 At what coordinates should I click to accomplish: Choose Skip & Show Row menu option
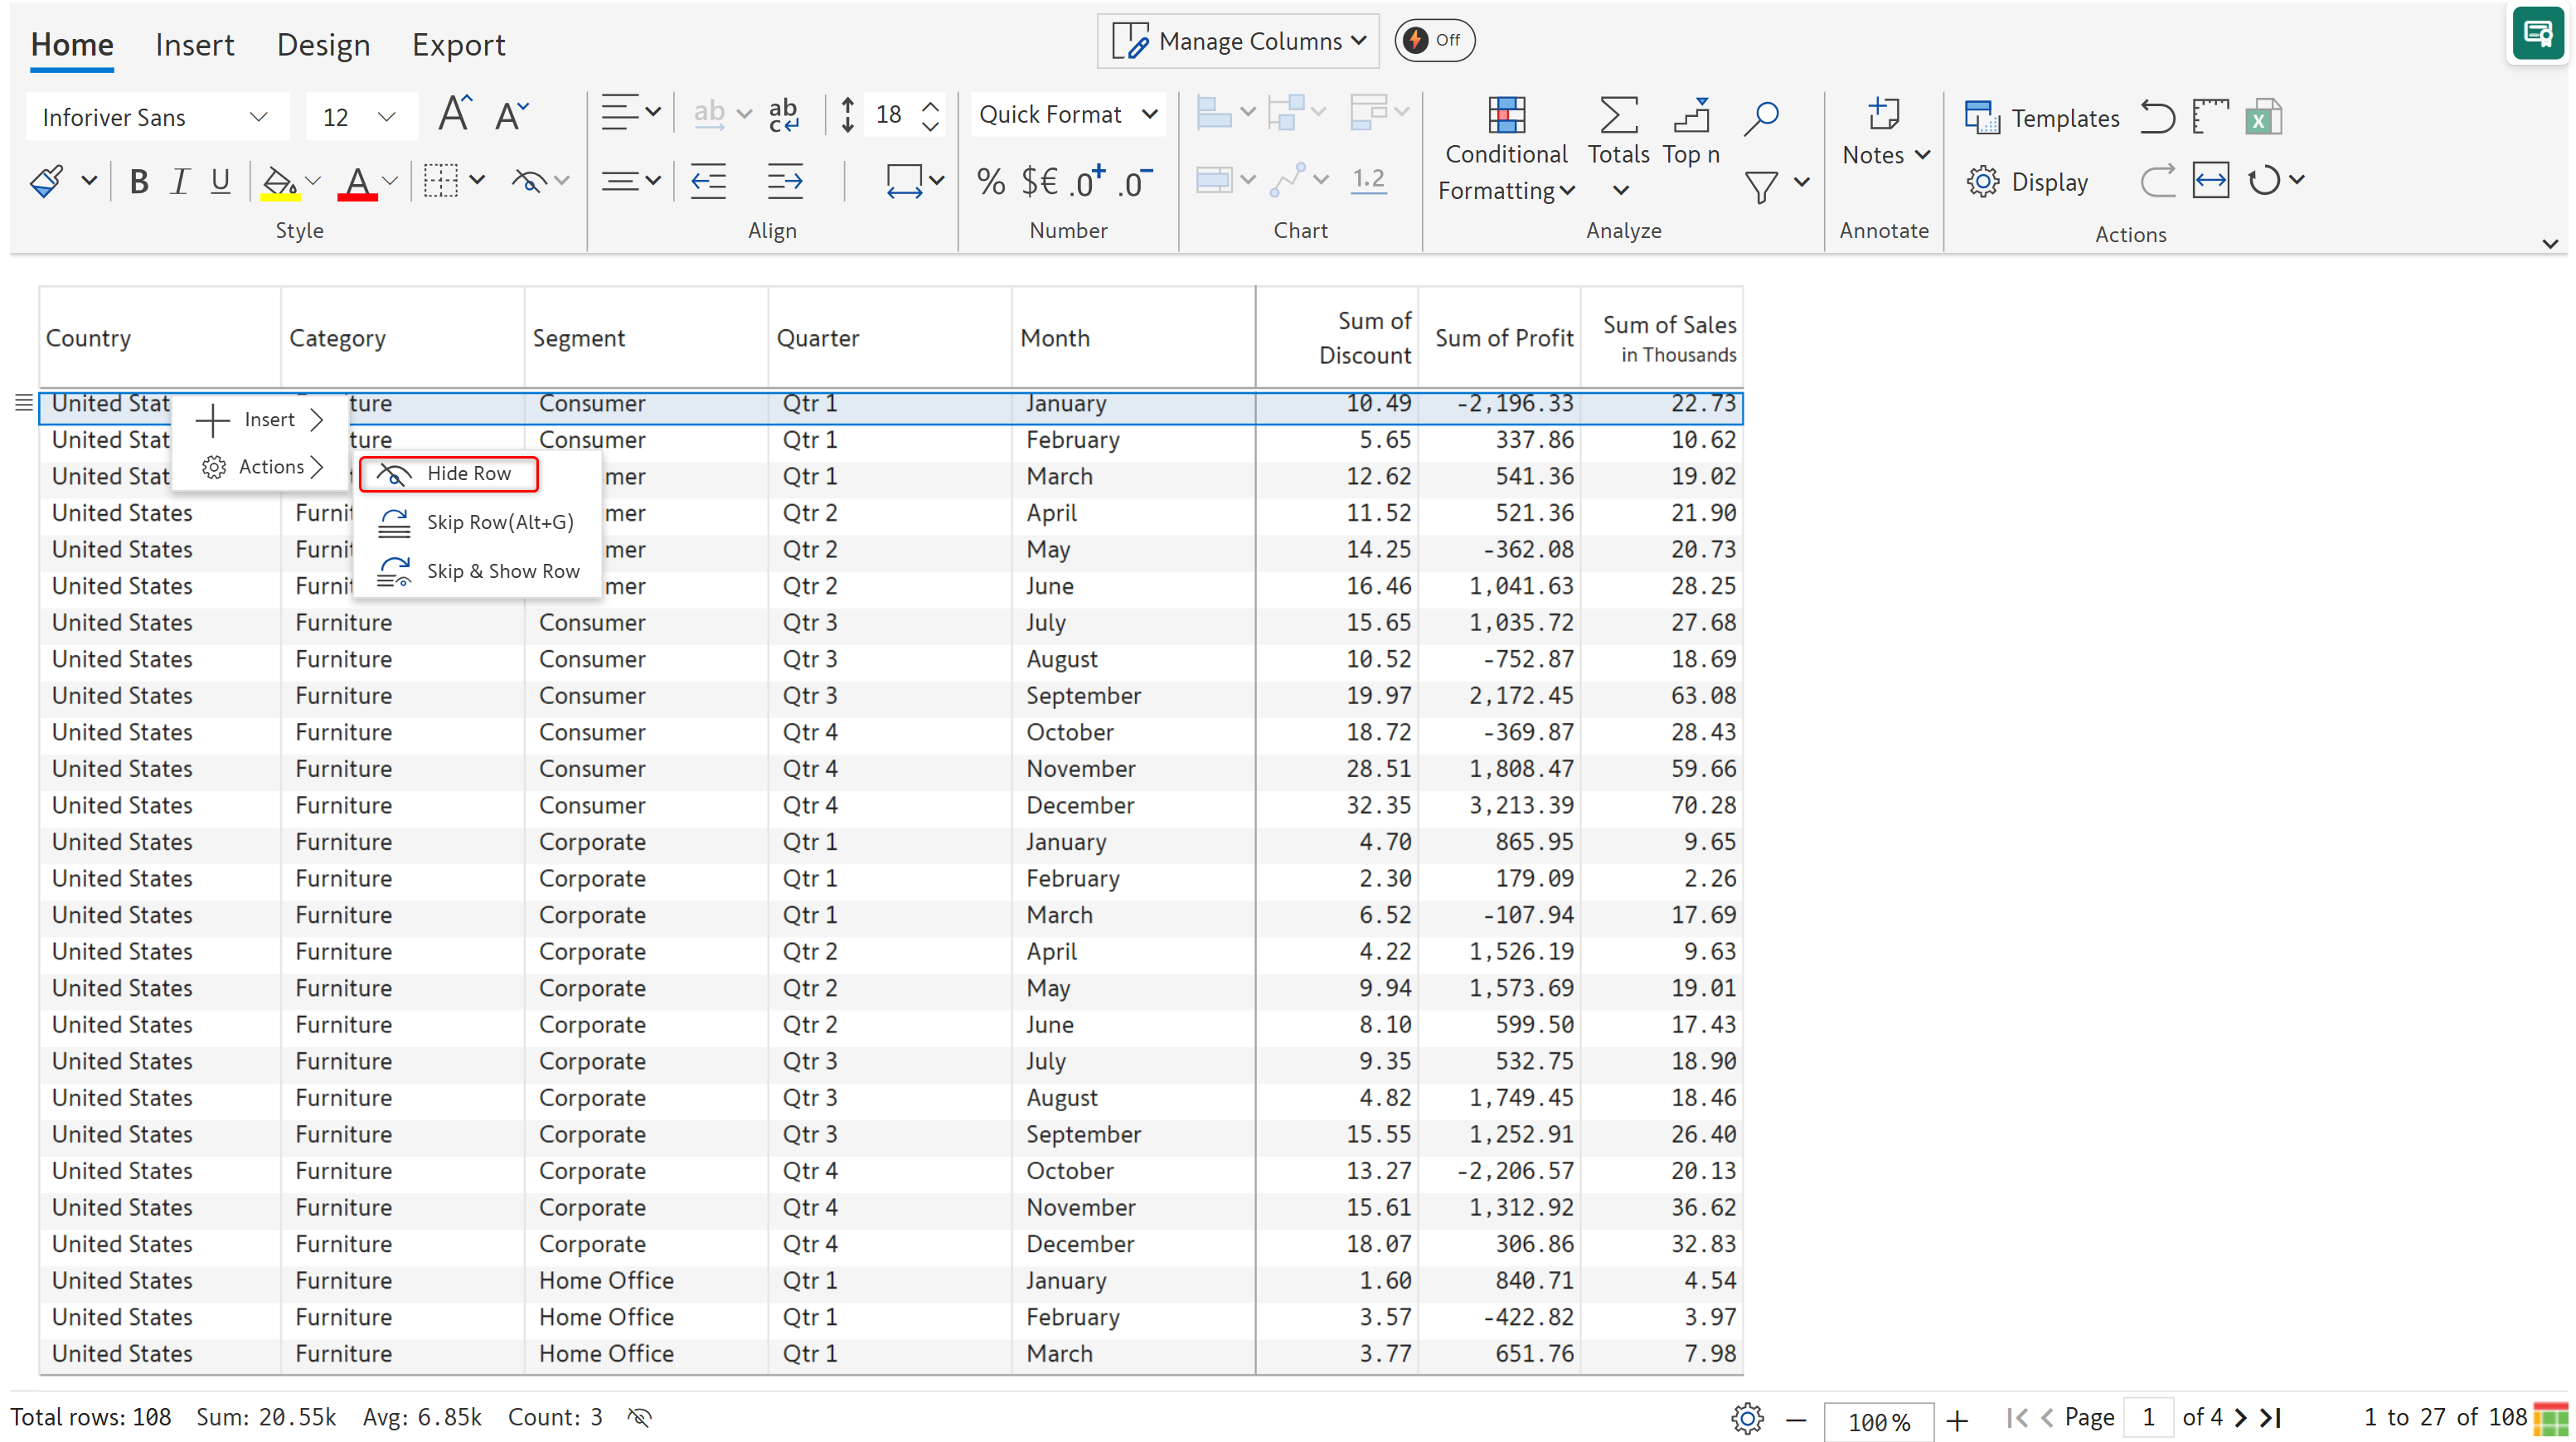pyautogui.click(x=502, y=571)
